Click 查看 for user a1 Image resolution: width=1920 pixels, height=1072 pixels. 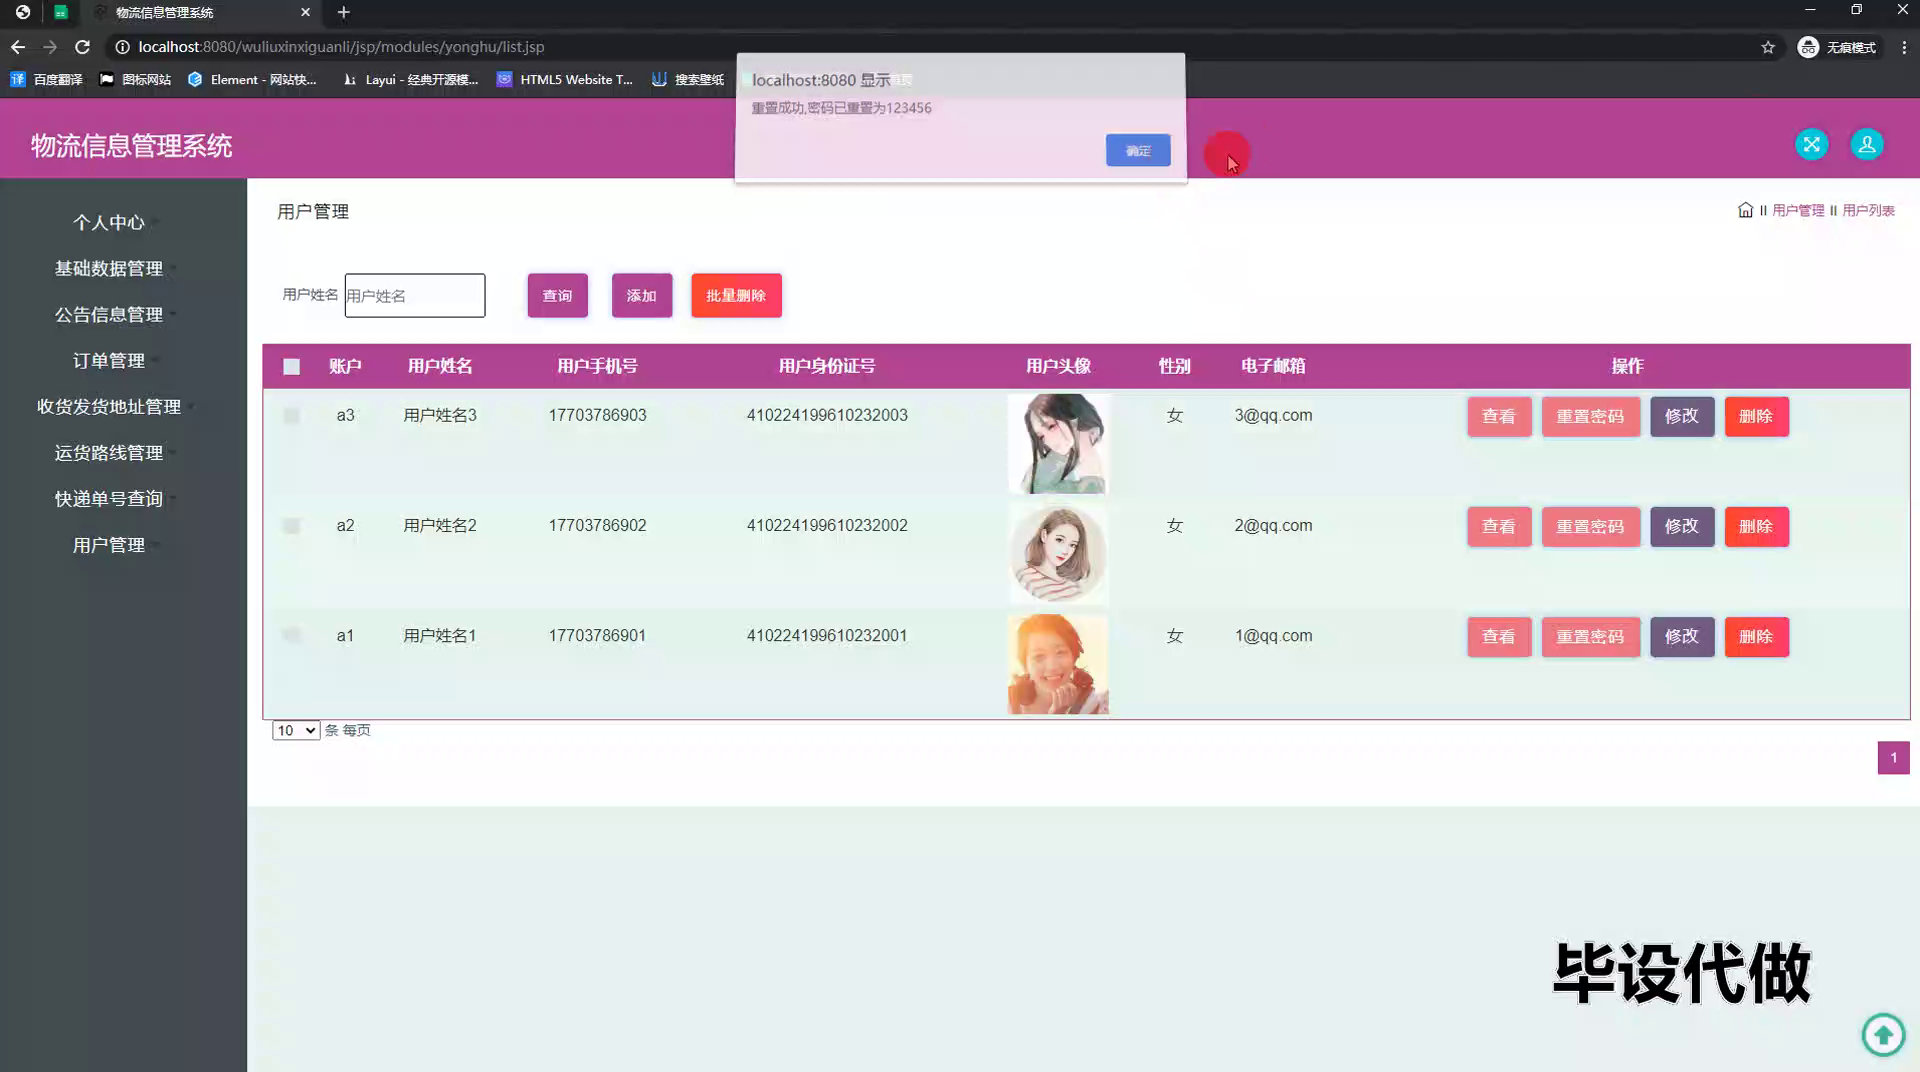[1499, 636]
